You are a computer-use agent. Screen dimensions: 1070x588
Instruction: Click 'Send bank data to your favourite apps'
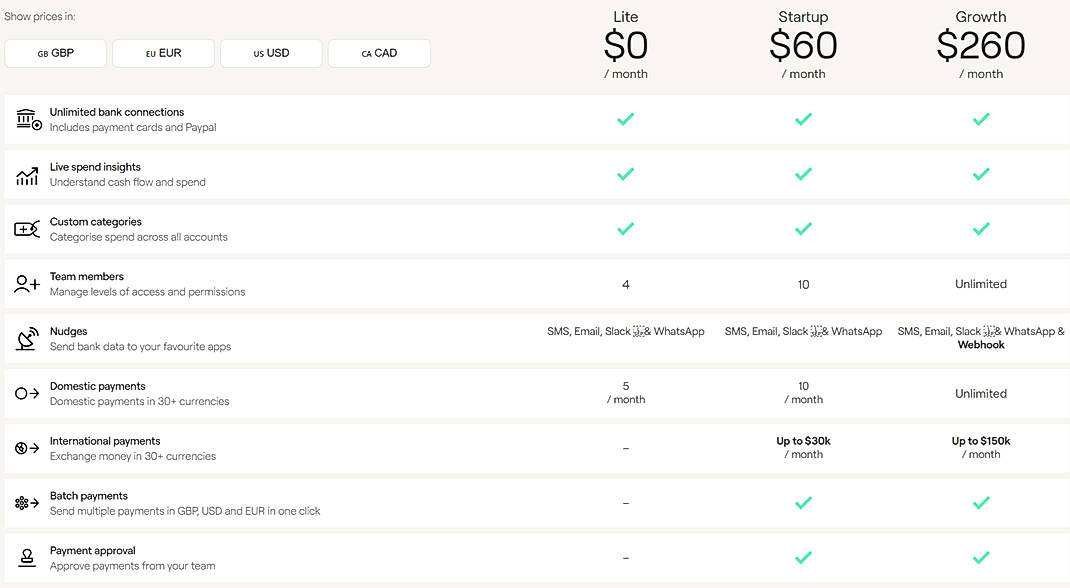141,347
